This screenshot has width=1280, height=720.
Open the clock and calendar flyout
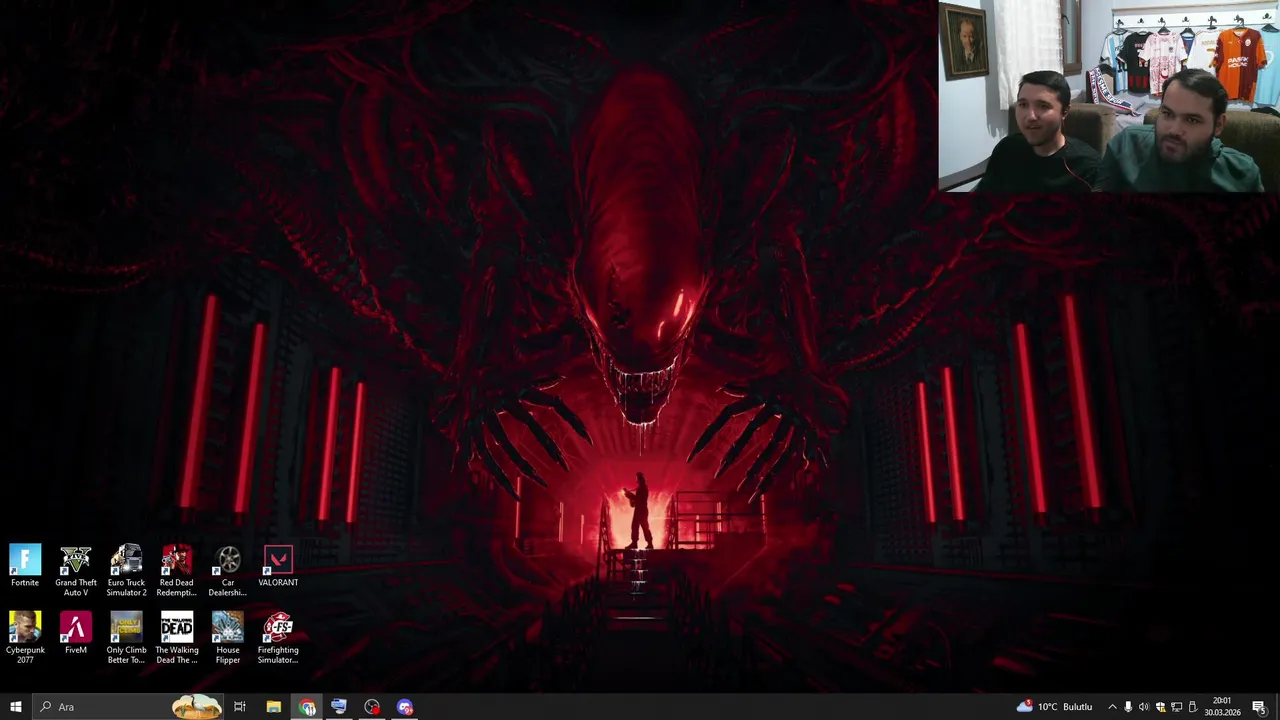pos(1222,707)
